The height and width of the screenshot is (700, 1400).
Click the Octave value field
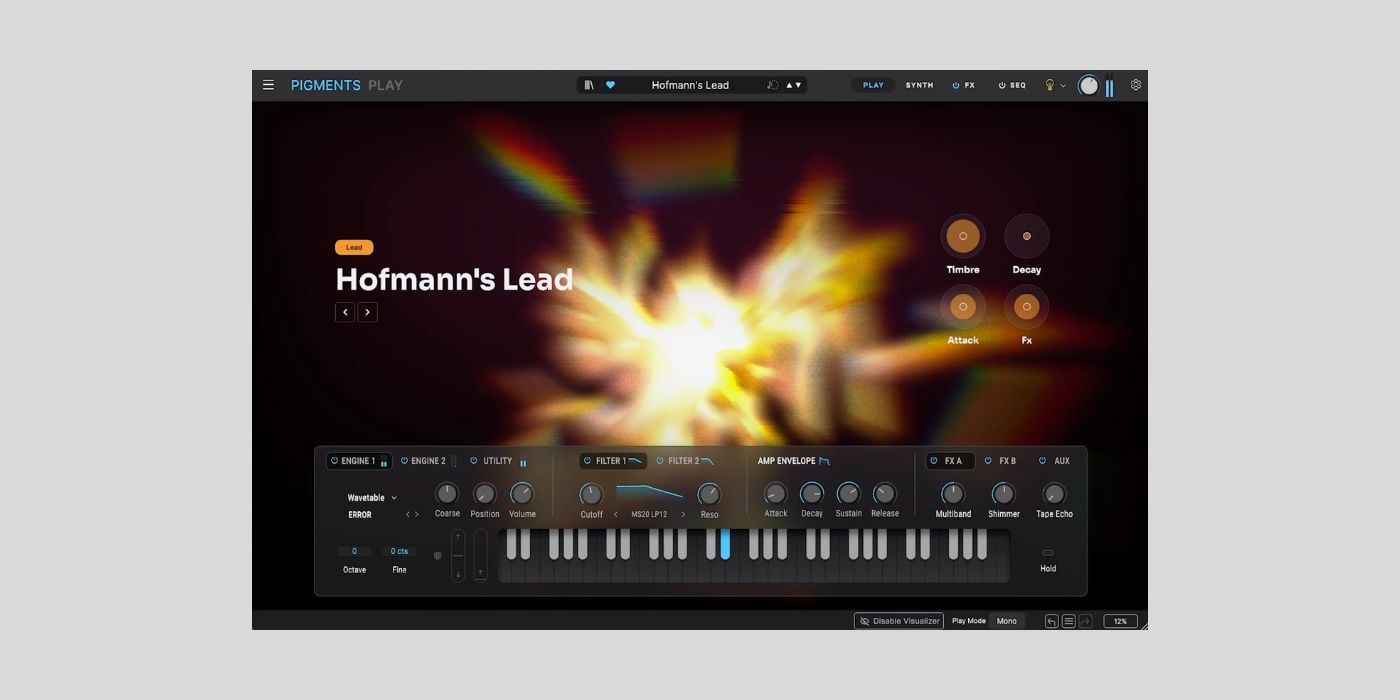(x=354, y=551)
